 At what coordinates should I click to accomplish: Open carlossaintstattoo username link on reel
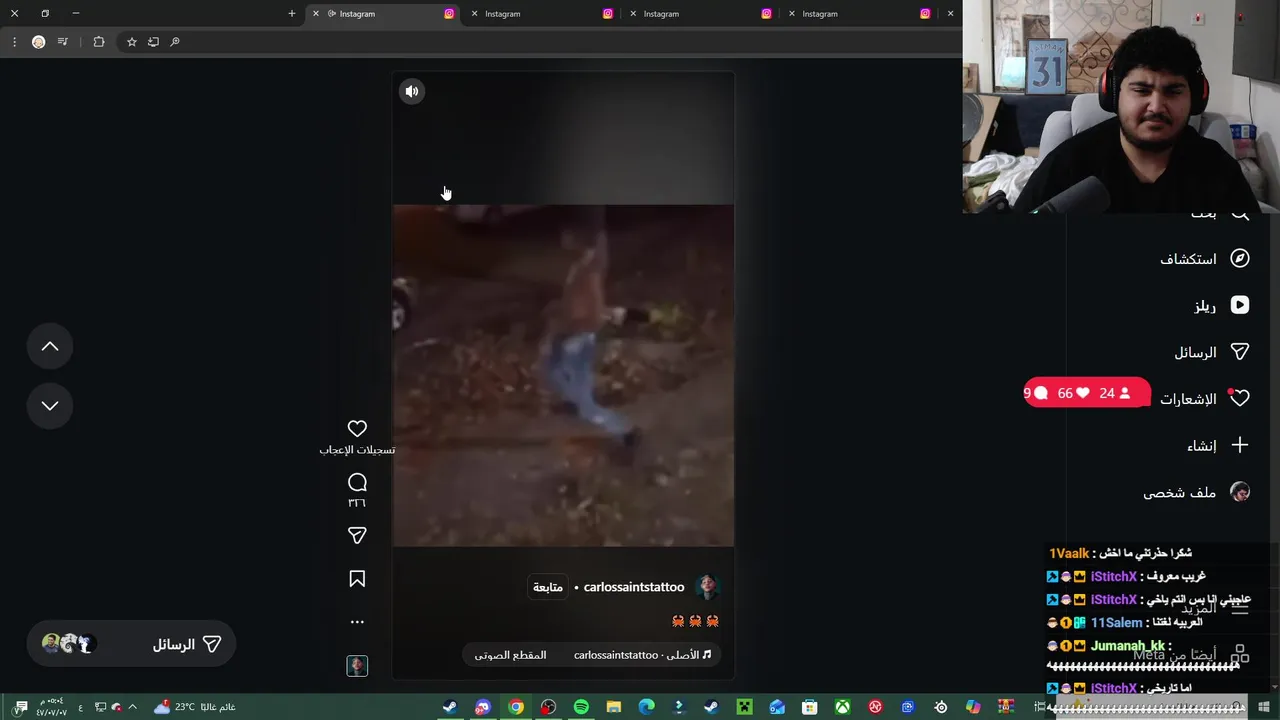(634, 587)
